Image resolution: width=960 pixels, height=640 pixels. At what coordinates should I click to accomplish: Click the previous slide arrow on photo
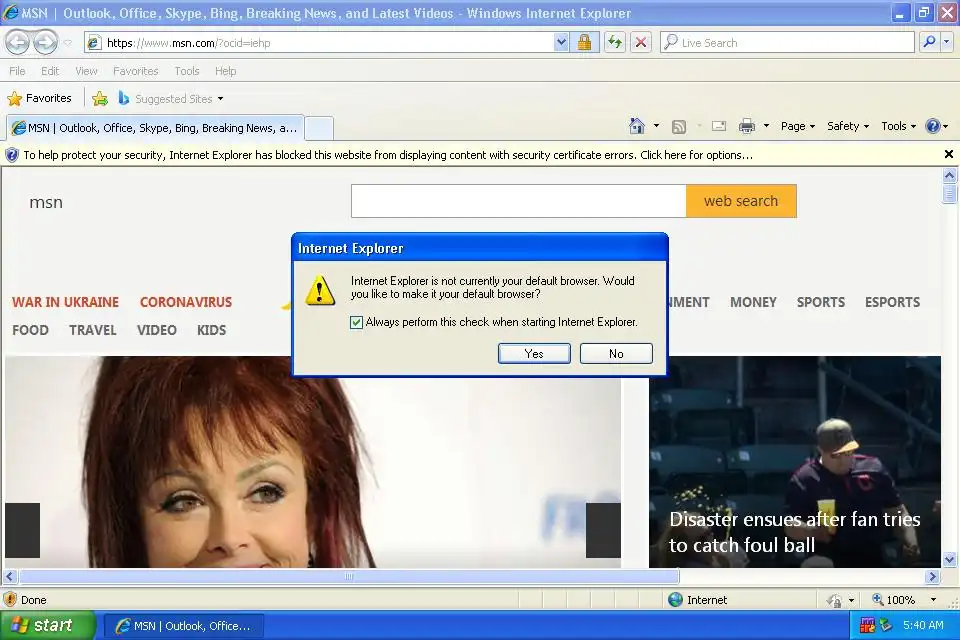coord(23,530)
